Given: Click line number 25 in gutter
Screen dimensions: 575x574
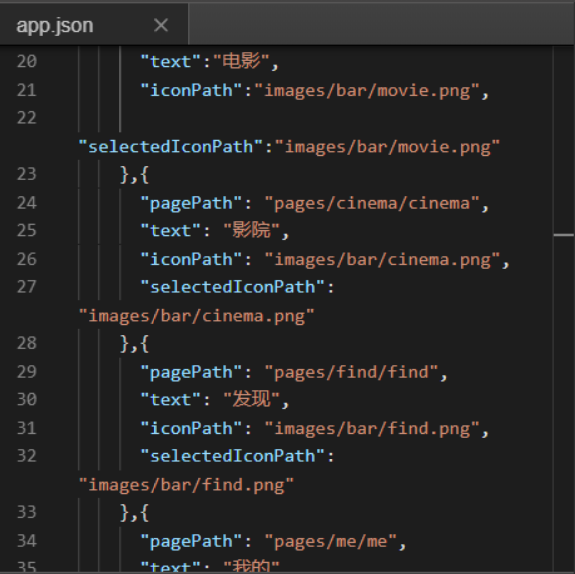Looking at the screenshot, I should pyautogui.click(x=27, y=231).
